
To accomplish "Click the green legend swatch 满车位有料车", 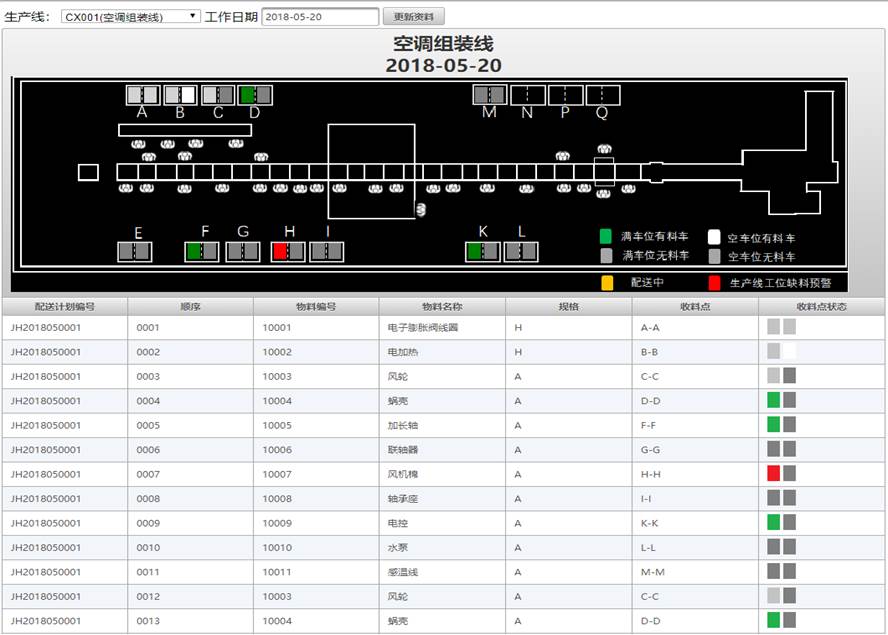I will [x=605, y=237].
